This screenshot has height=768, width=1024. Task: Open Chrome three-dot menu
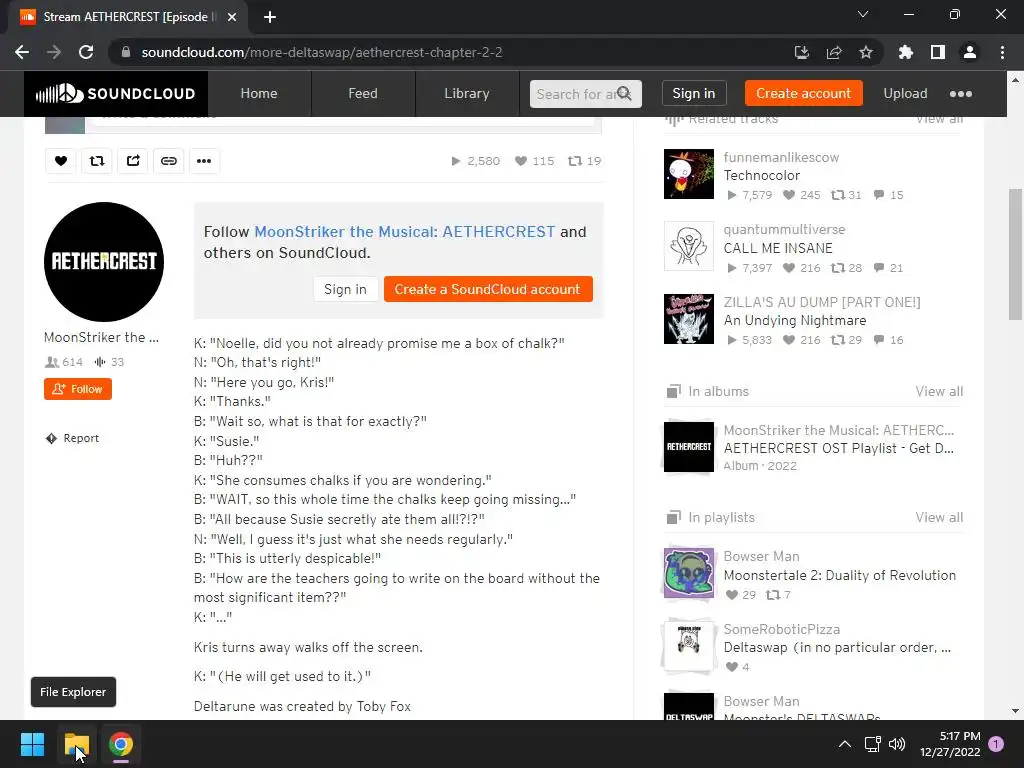click(x=1002, y=52)
